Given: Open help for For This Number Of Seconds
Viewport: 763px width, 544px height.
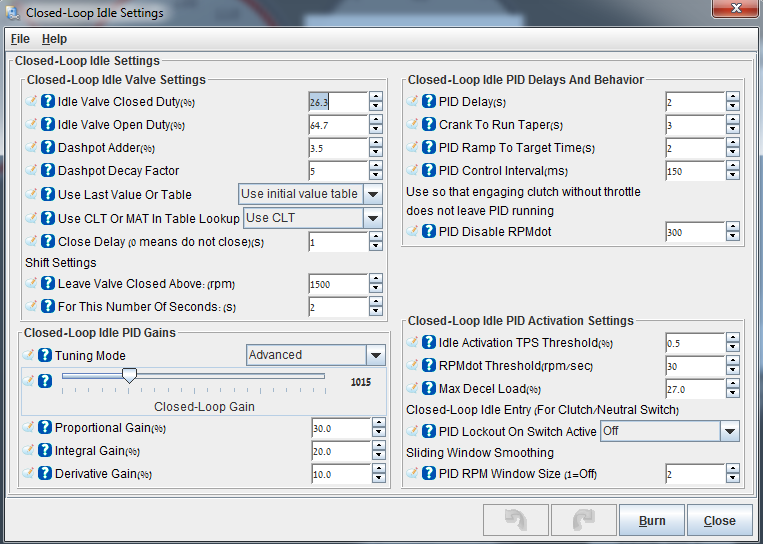Looking at the screenshot, I should coord(48,306).
